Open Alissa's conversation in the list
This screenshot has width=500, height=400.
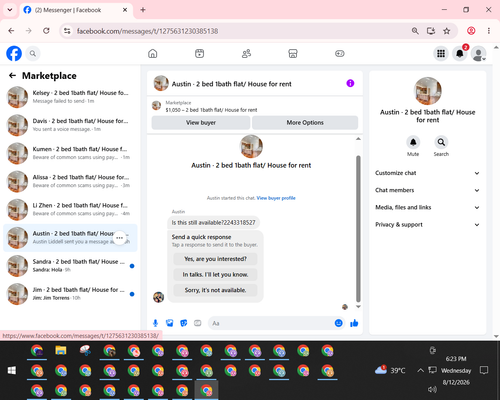70,181
